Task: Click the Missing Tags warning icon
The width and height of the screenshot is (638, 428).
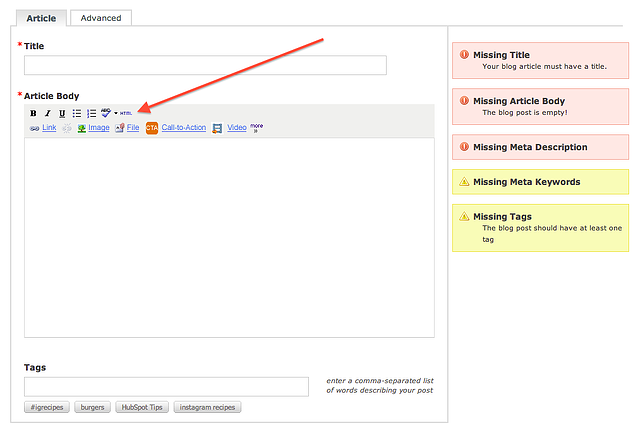Action: point(464,216)
